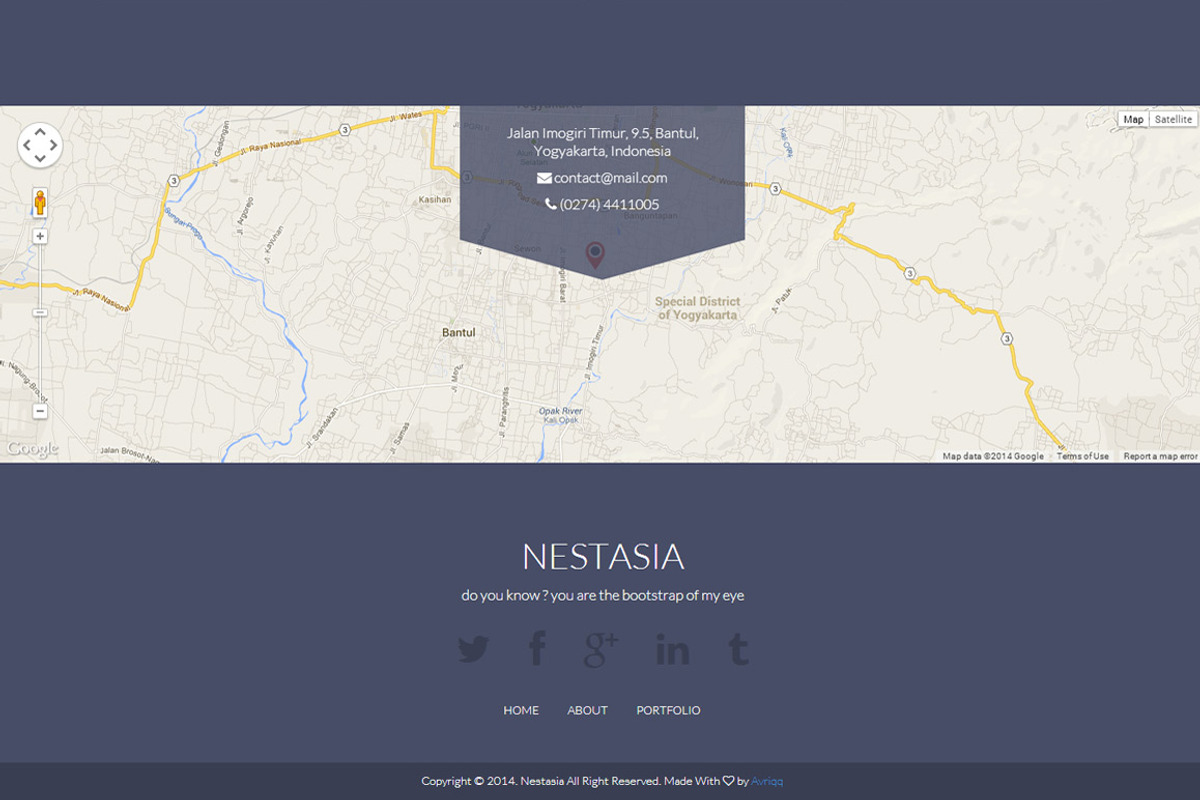Screen dimensions: 1200x800
Task: Click the footer tagline about bootstrap
Action: (x=603, y=595)
